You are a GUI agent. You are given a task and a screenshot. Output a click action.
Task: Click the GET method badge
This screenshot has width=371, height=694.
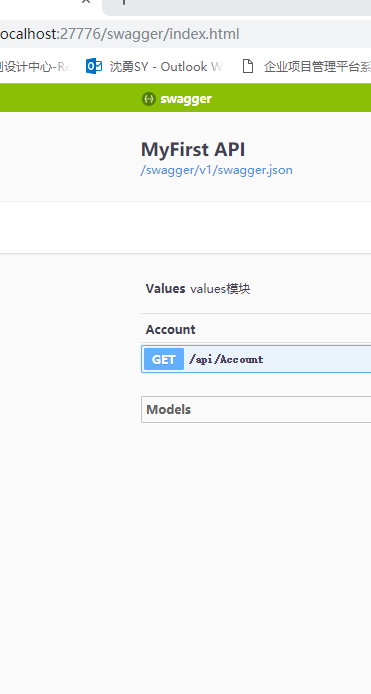pos(164,359)
